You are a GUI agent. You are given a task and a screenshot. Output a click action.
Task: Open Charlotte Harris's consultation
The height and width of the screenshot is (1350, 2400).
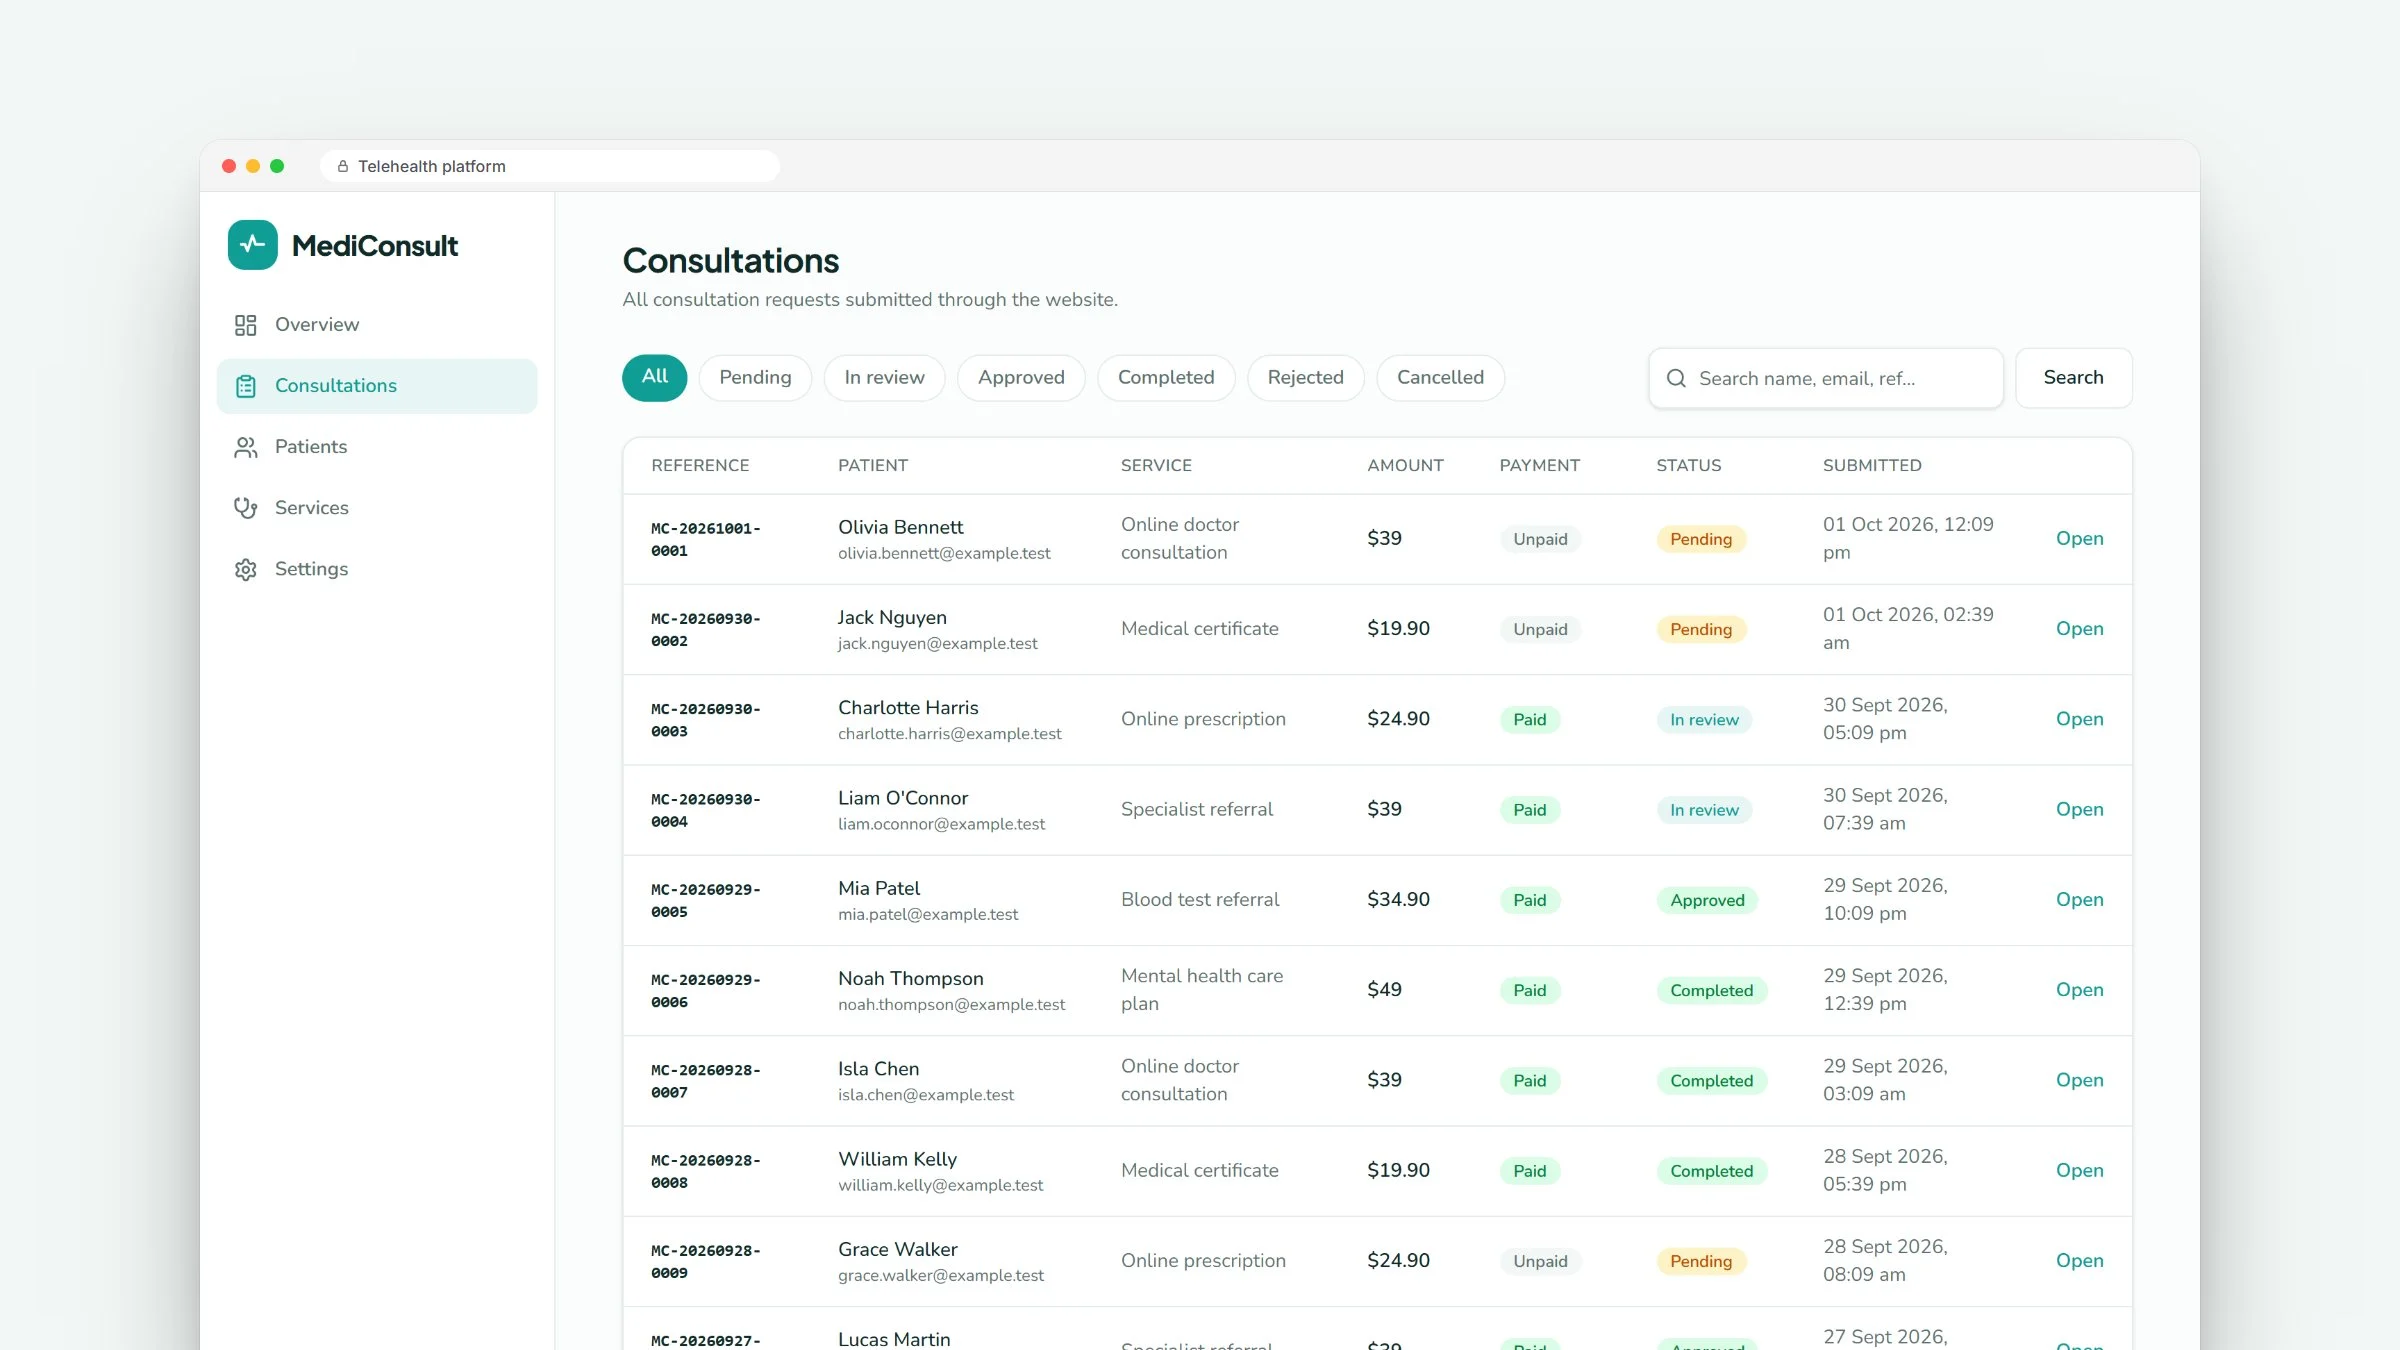click(2079, 719)
